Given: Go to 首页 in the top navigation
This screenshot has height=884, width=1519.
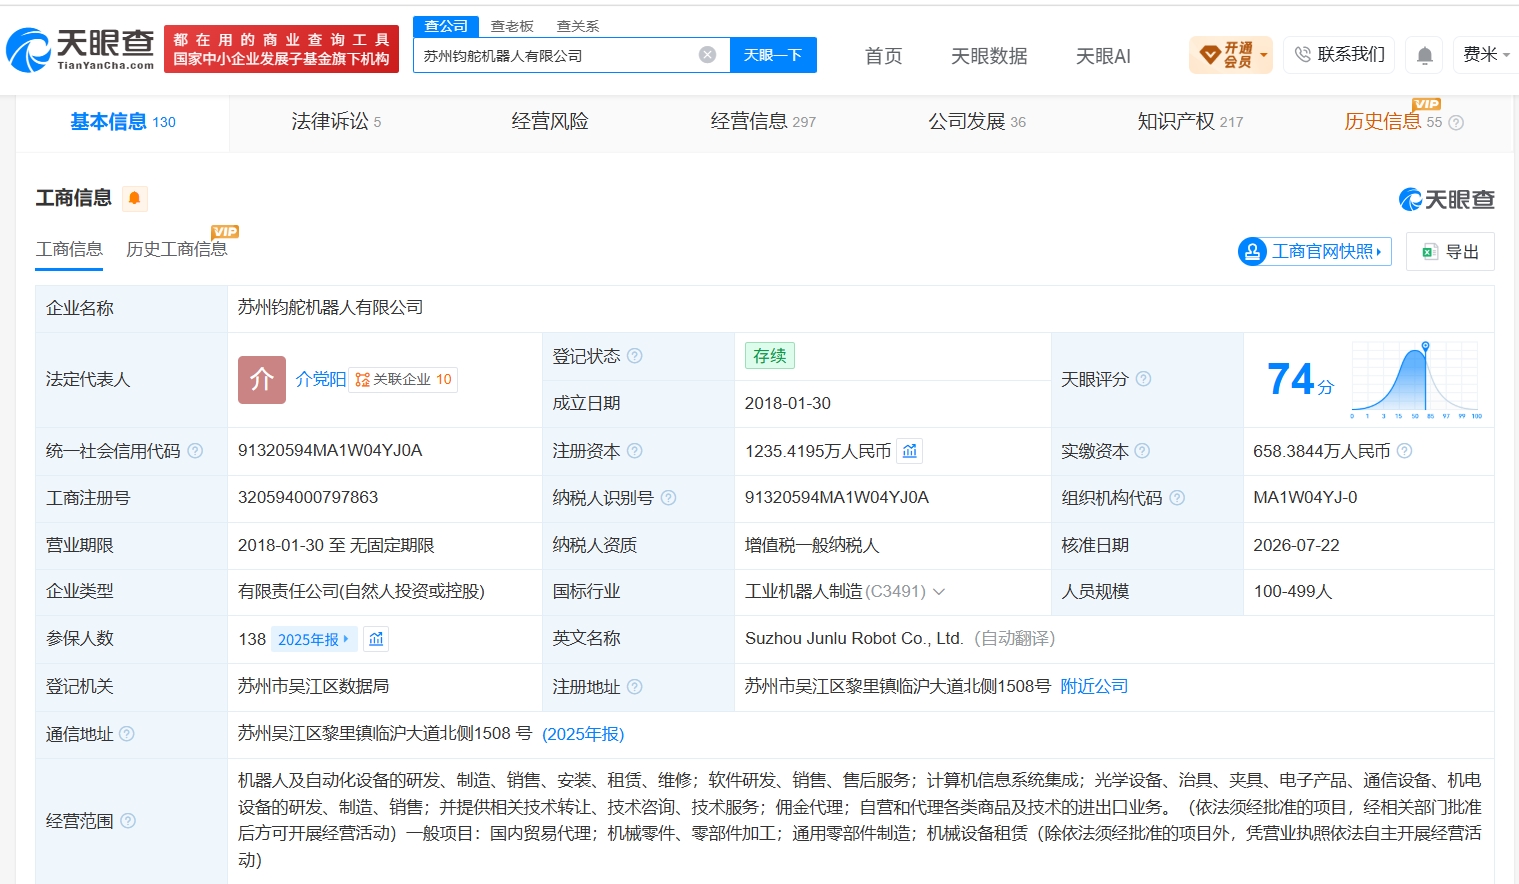Looking at the screenshot, I should coord(883,56).
